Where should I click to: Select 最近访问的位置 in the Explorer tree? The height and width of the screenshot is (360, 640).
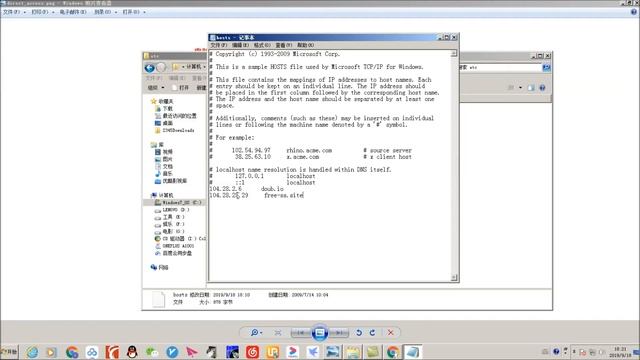coord(176,116)
